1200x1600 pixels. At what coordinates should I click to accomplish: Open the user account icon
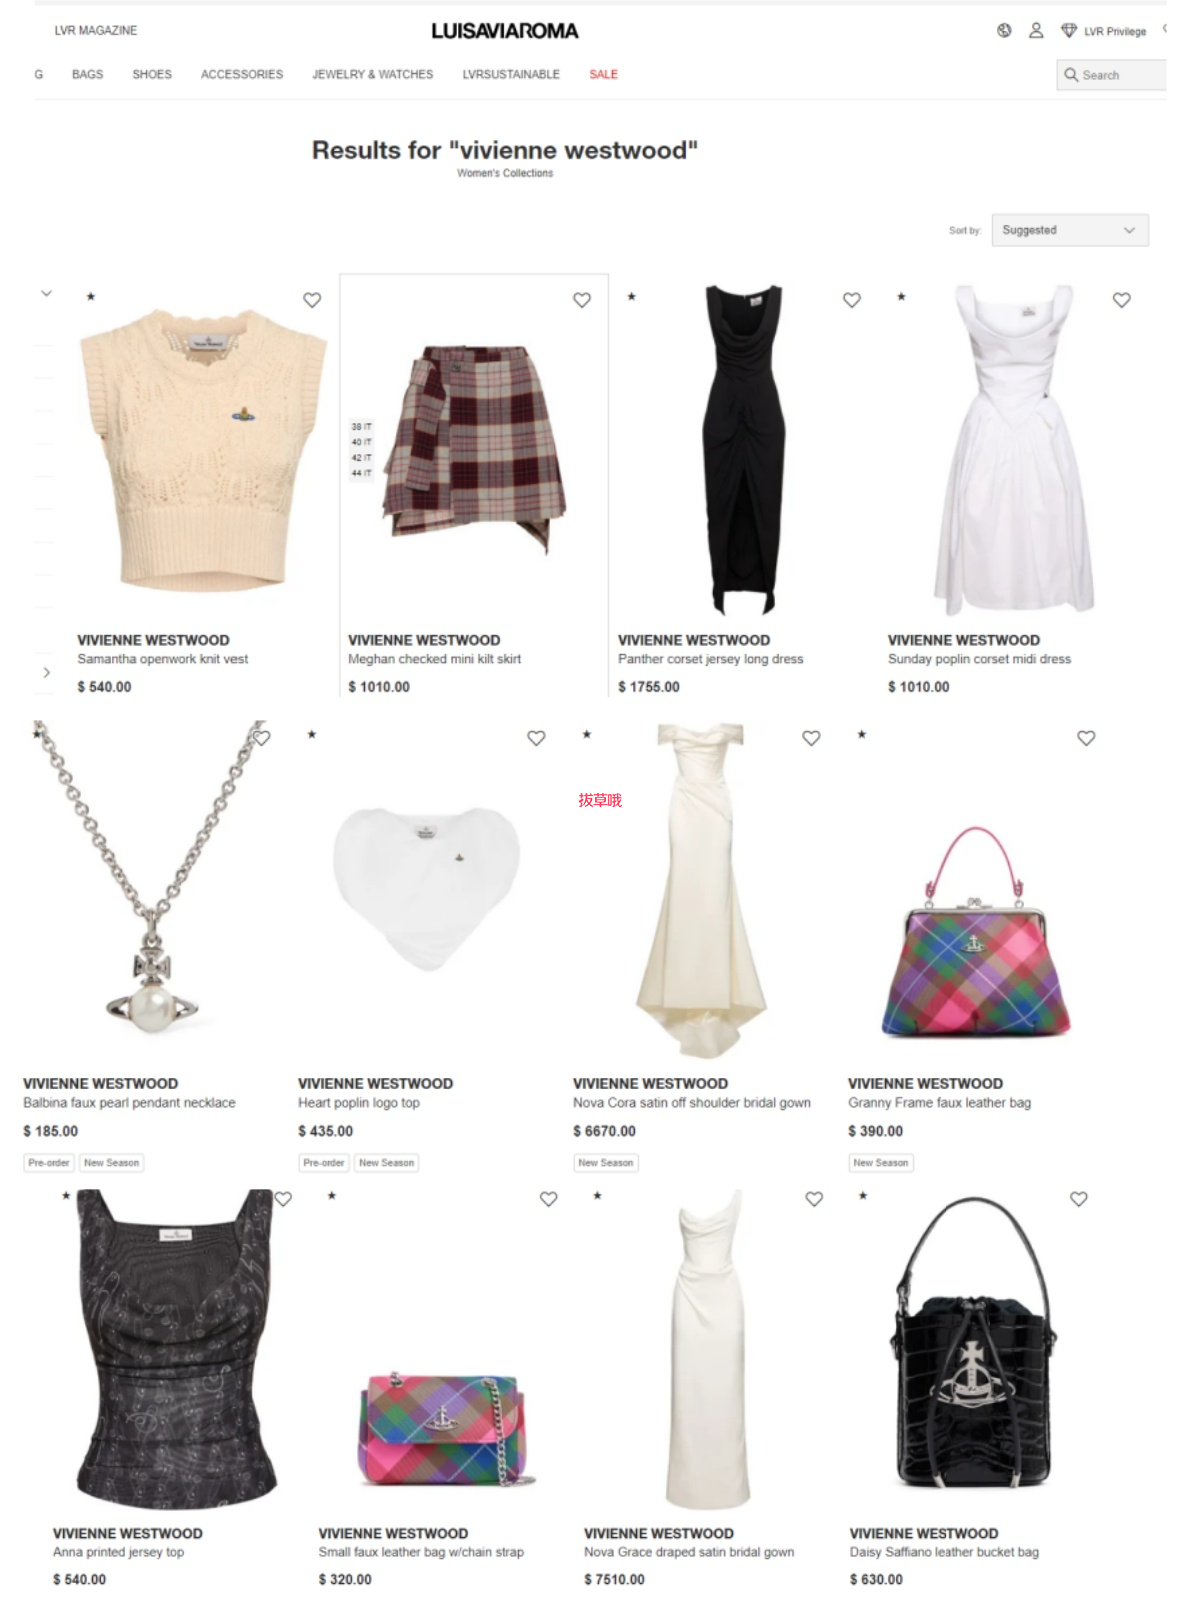[1036, 31]
